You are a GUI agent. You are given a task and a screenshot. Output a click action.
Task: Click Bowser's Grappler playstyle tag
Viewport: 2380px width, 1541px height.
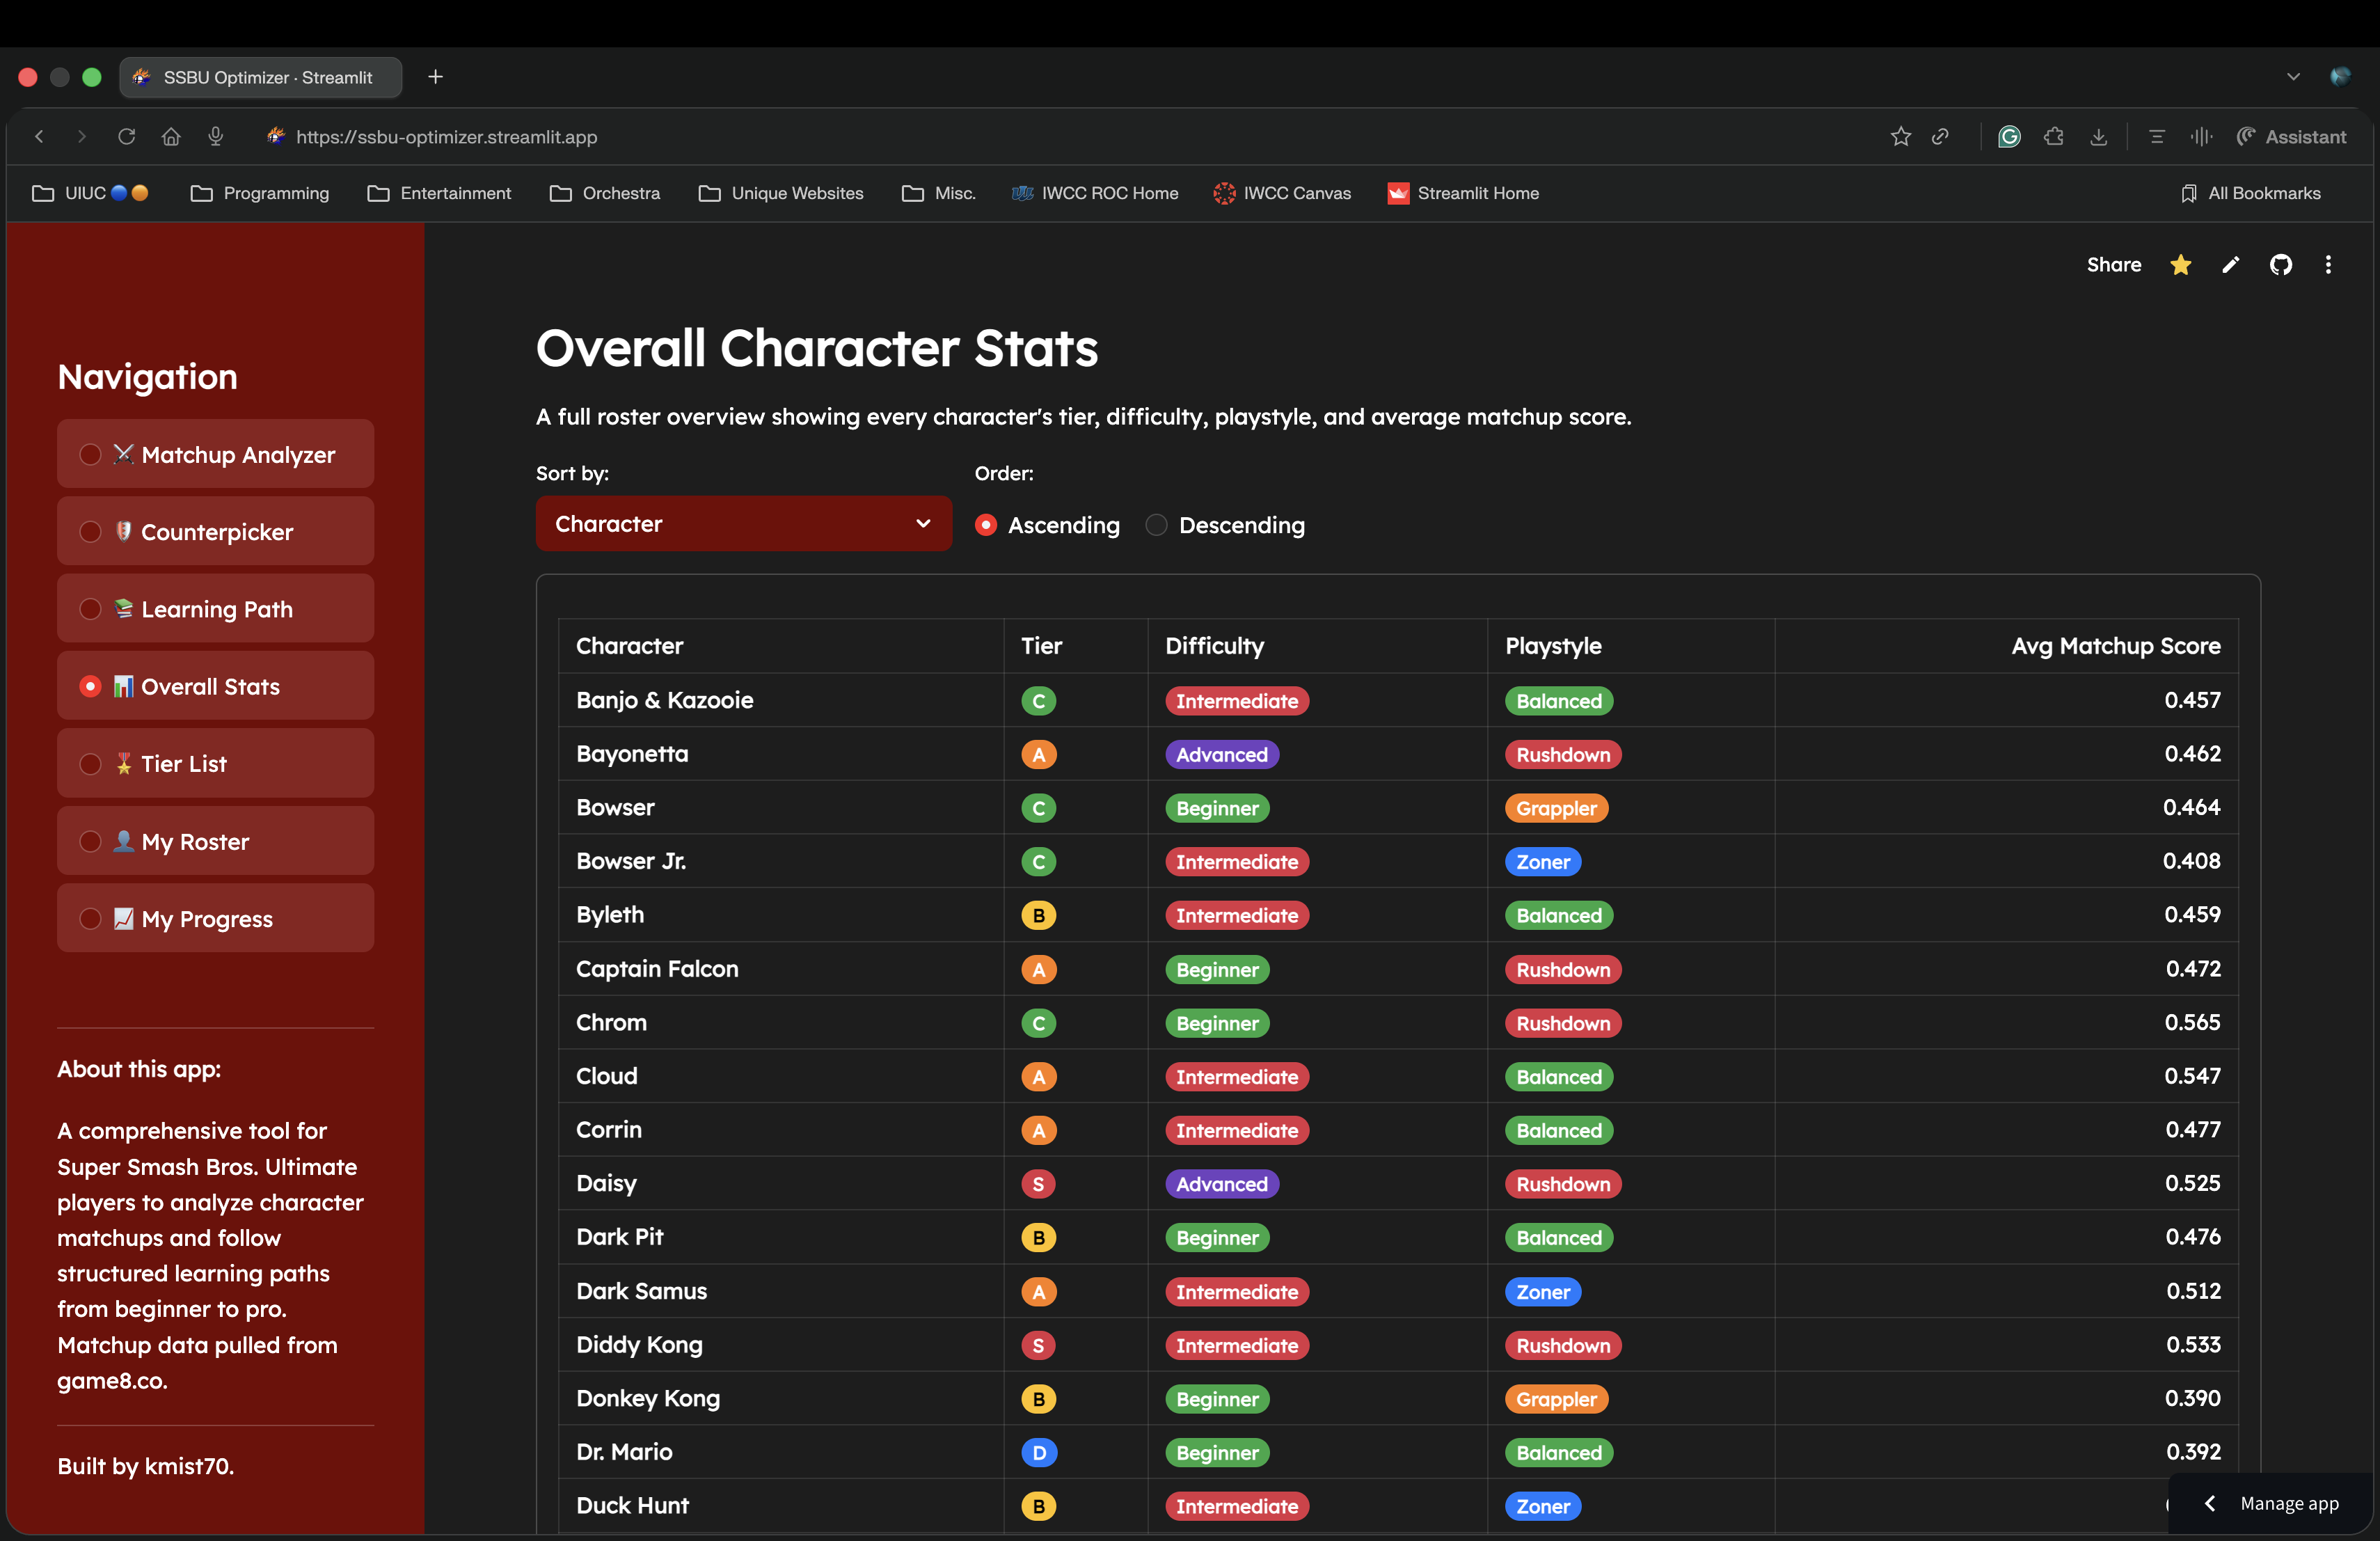(1556, 808)
